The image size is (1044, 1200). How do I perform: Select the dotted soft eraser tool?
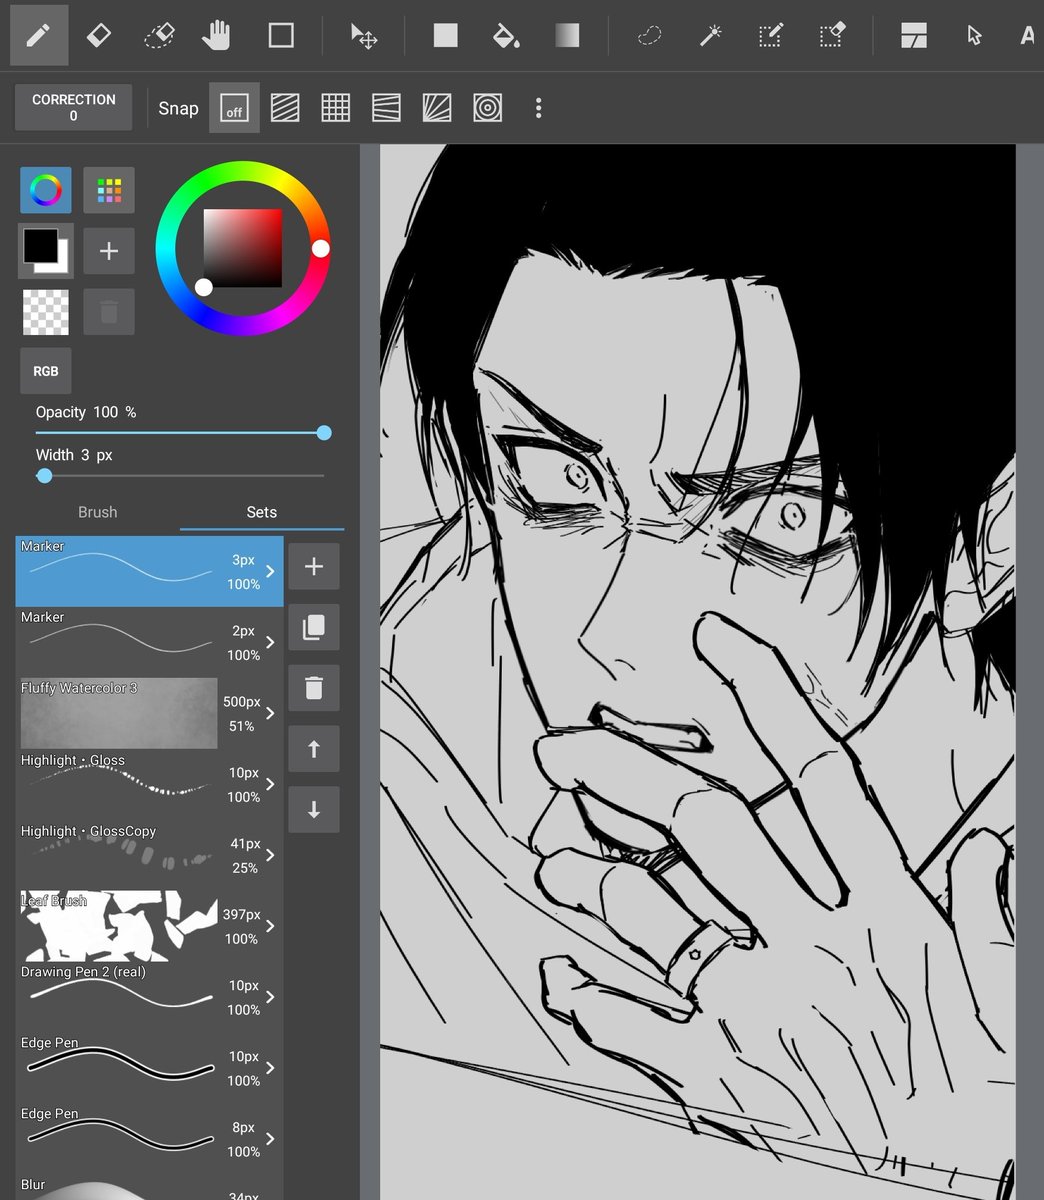coord(159,35)
